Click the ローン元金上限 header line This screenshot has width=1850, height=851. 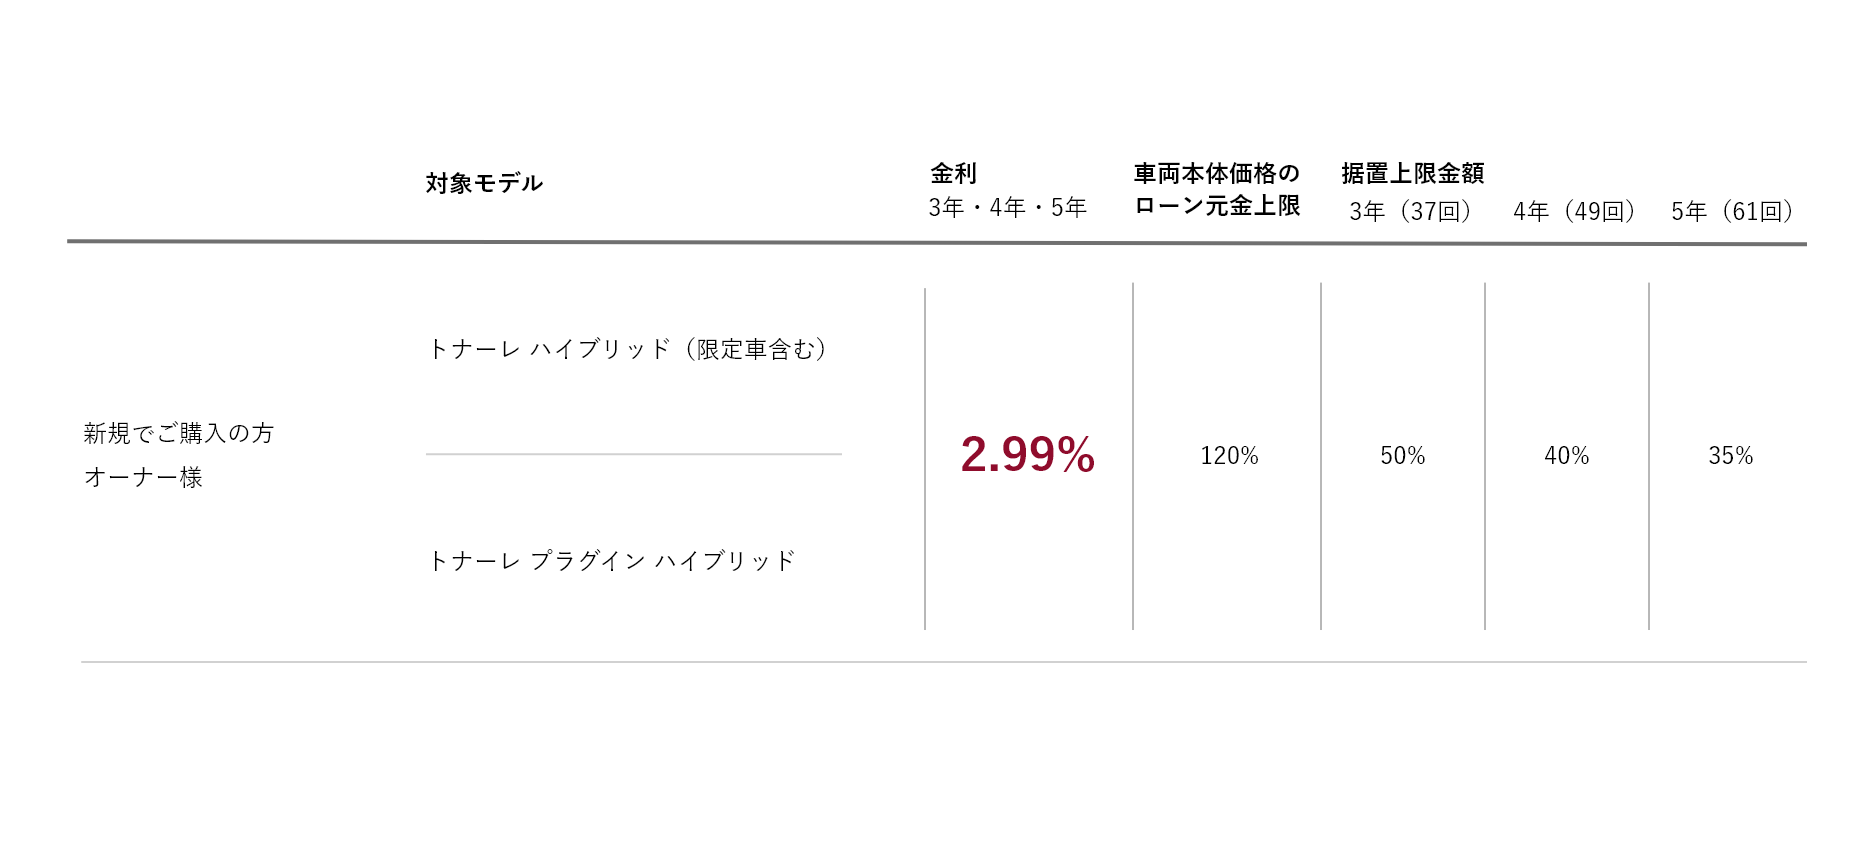point(1216,206)
